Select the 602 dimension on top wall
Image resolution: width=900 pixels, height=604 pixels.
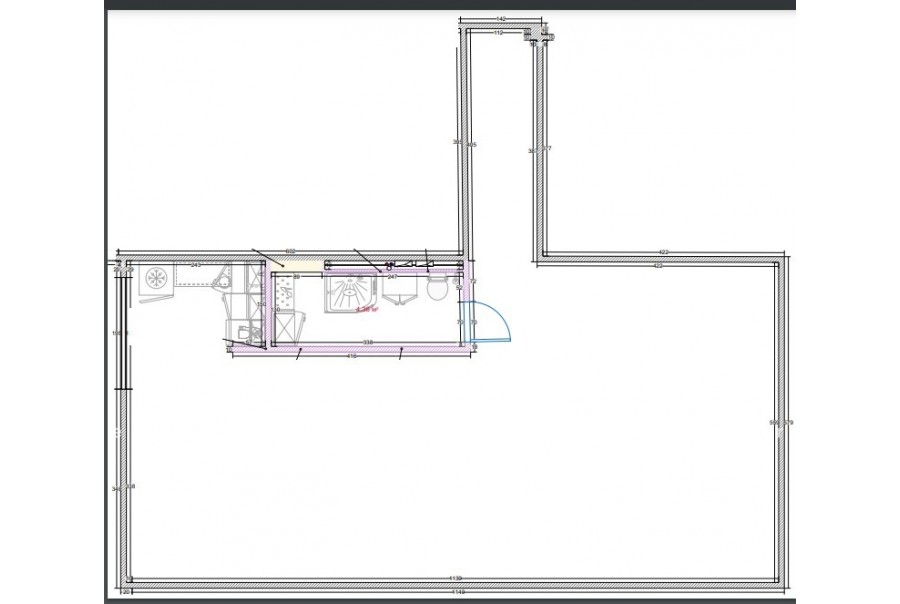(291, 251)
